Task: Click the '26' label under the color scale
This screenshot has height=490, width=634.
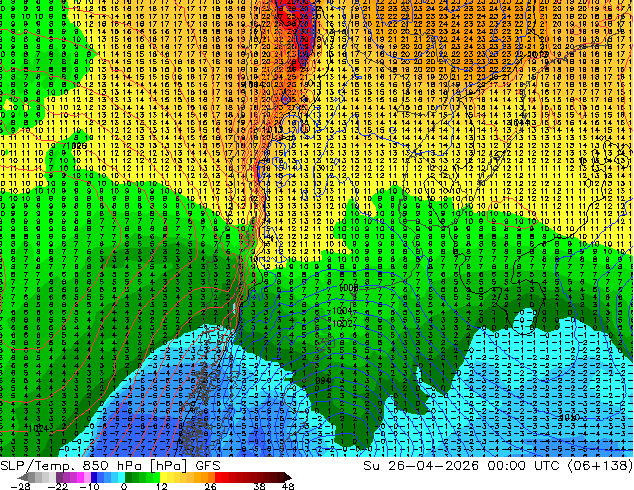Action: tap(210, 486)
